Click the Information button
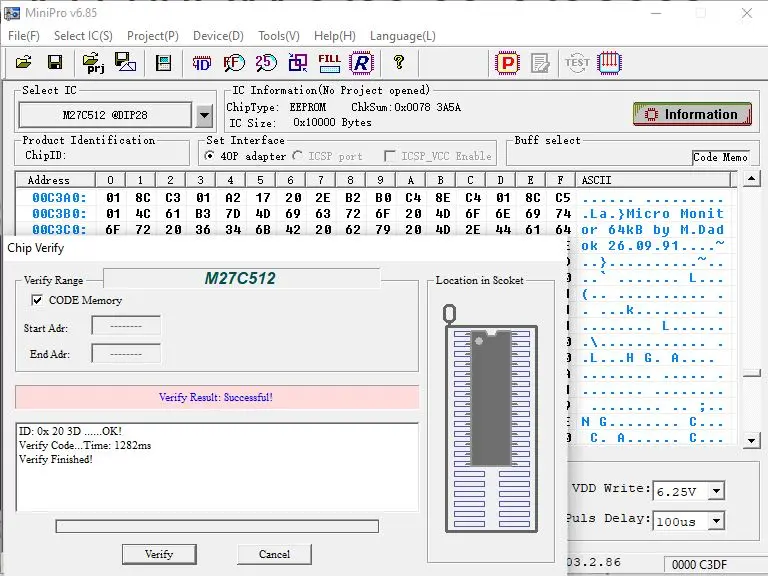Screen dimensions: 768x576 point(692,114)
